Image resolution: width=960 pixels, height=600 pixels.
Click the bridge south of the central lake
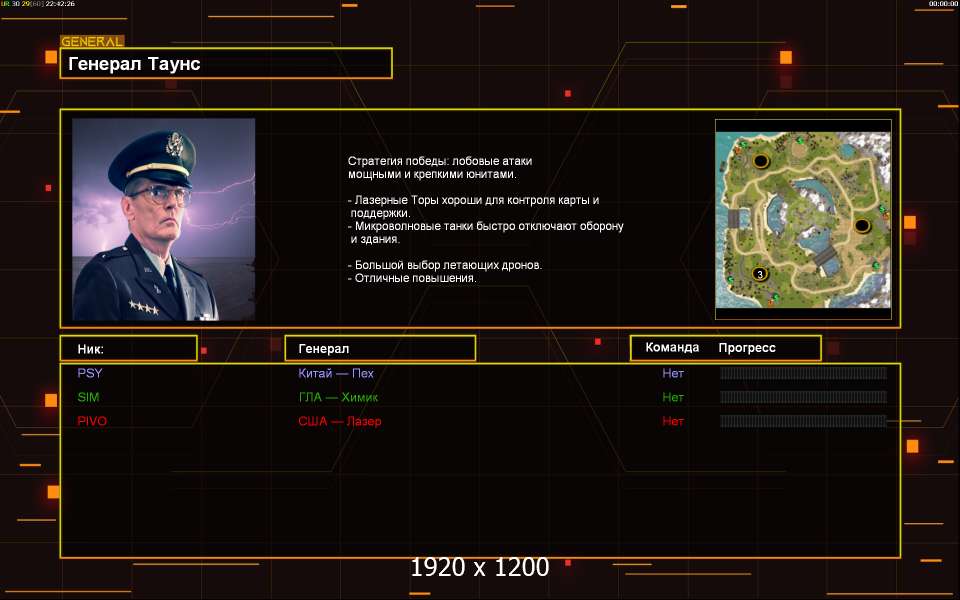coord(825,255)
